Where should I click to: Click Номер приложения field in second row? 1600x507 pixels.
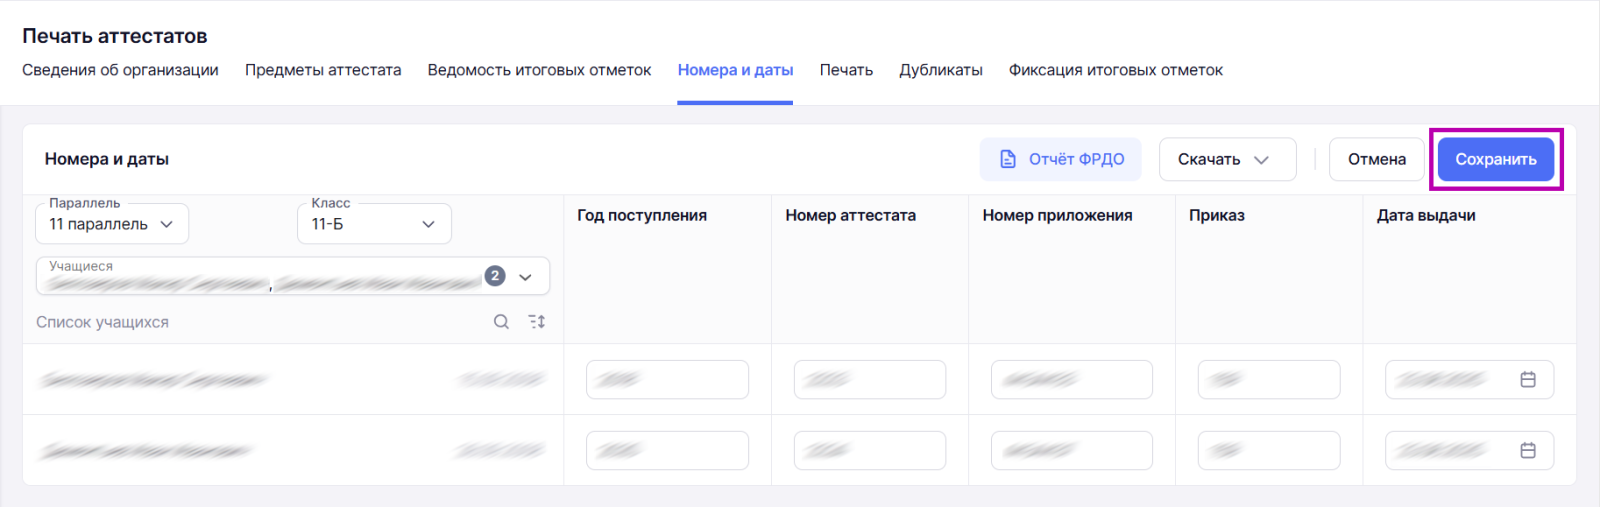pos(1071,451)
